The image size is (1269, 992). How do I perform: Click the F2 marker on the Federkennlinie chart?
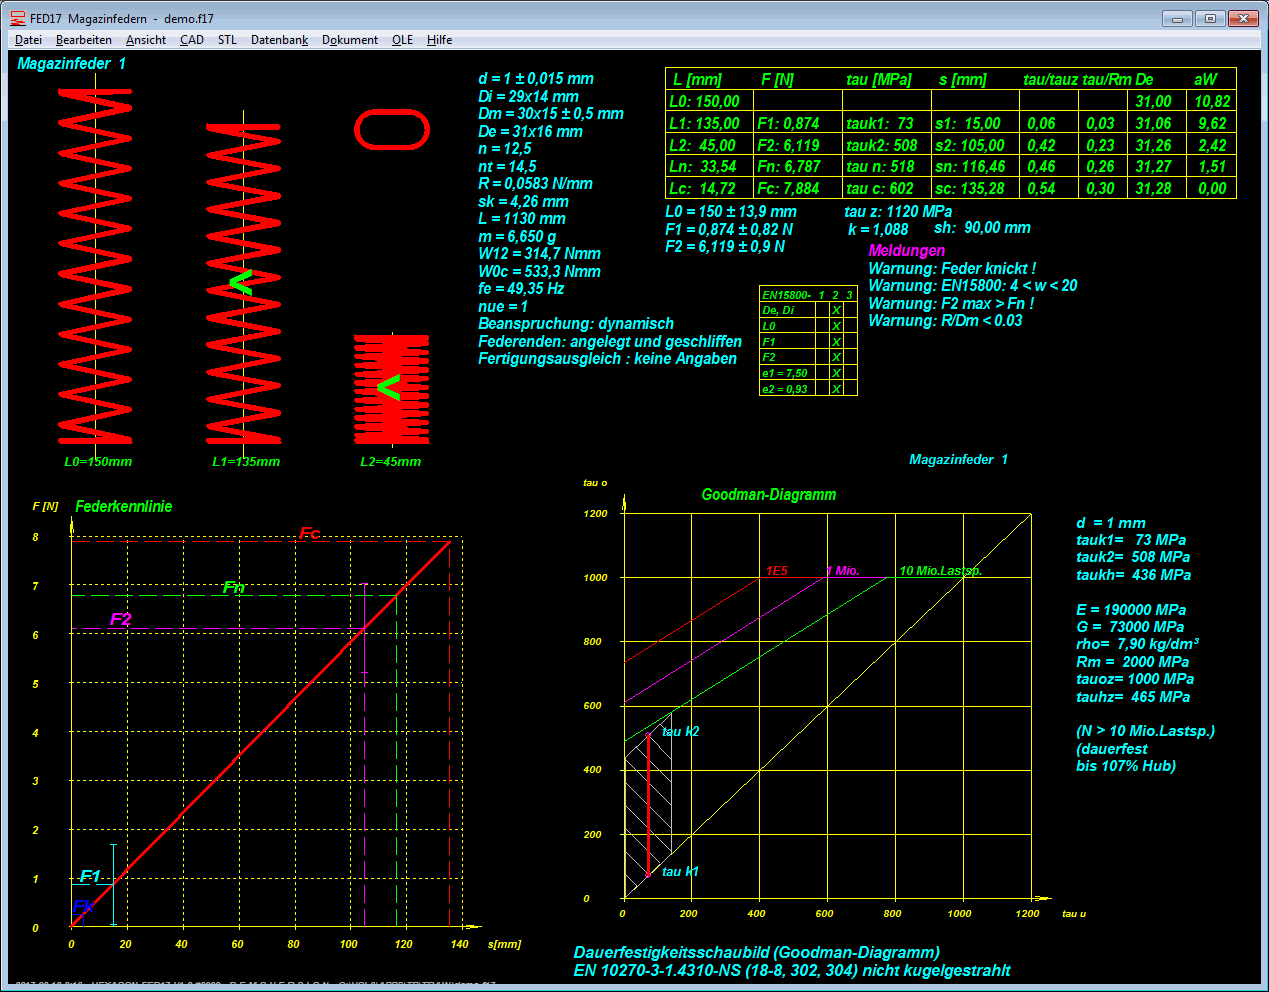tap(120, 620)
